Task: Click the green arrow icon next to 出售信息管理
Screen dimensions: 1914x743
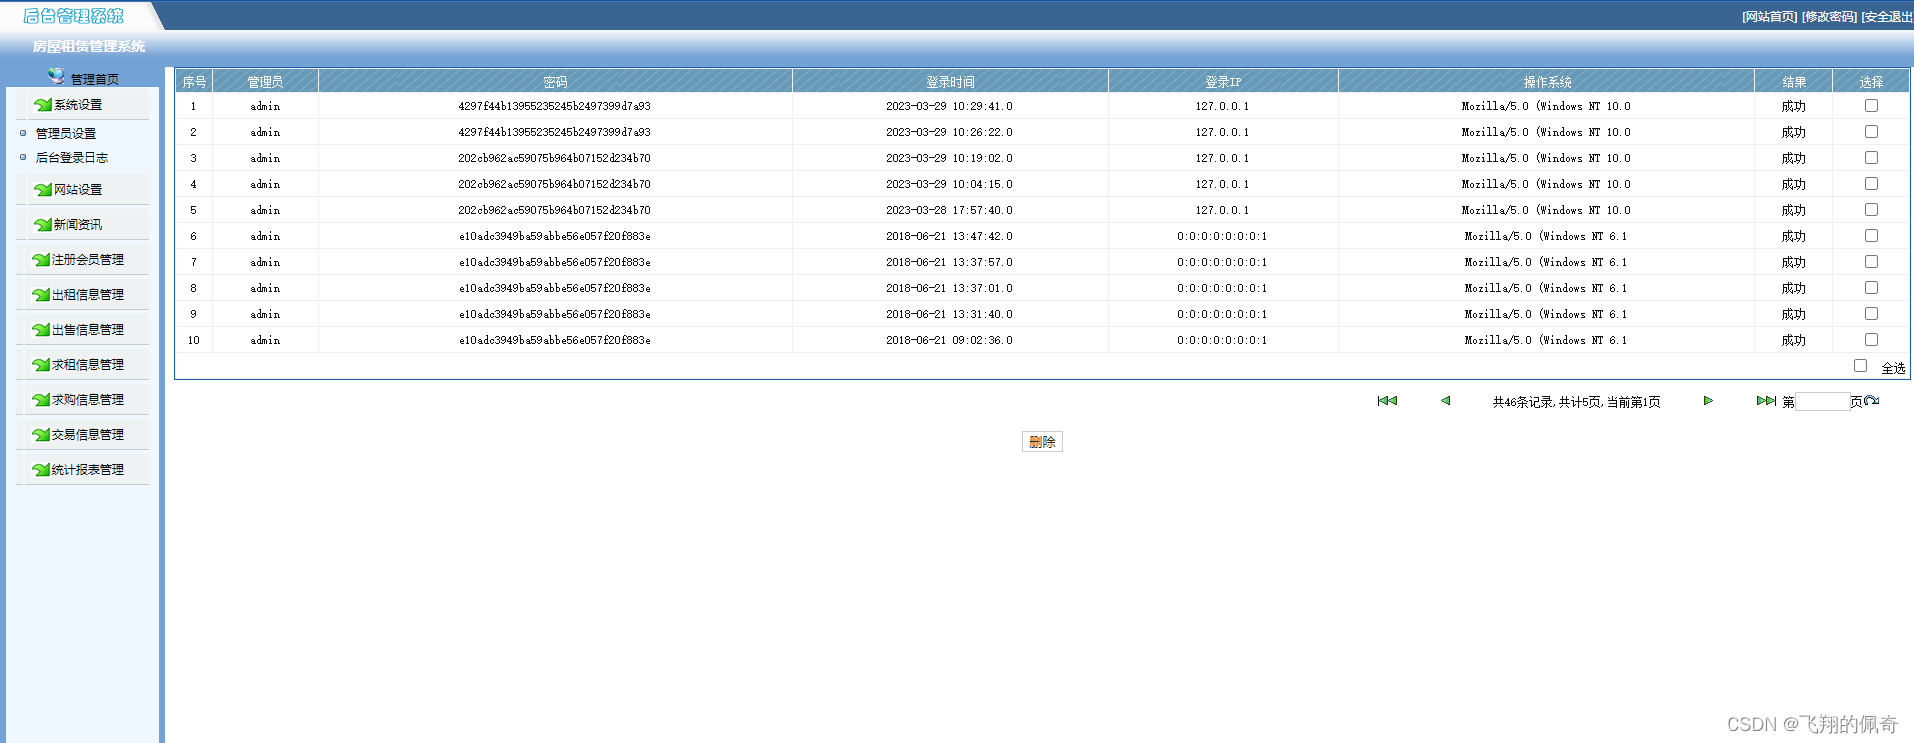Action: coord(41,329)
